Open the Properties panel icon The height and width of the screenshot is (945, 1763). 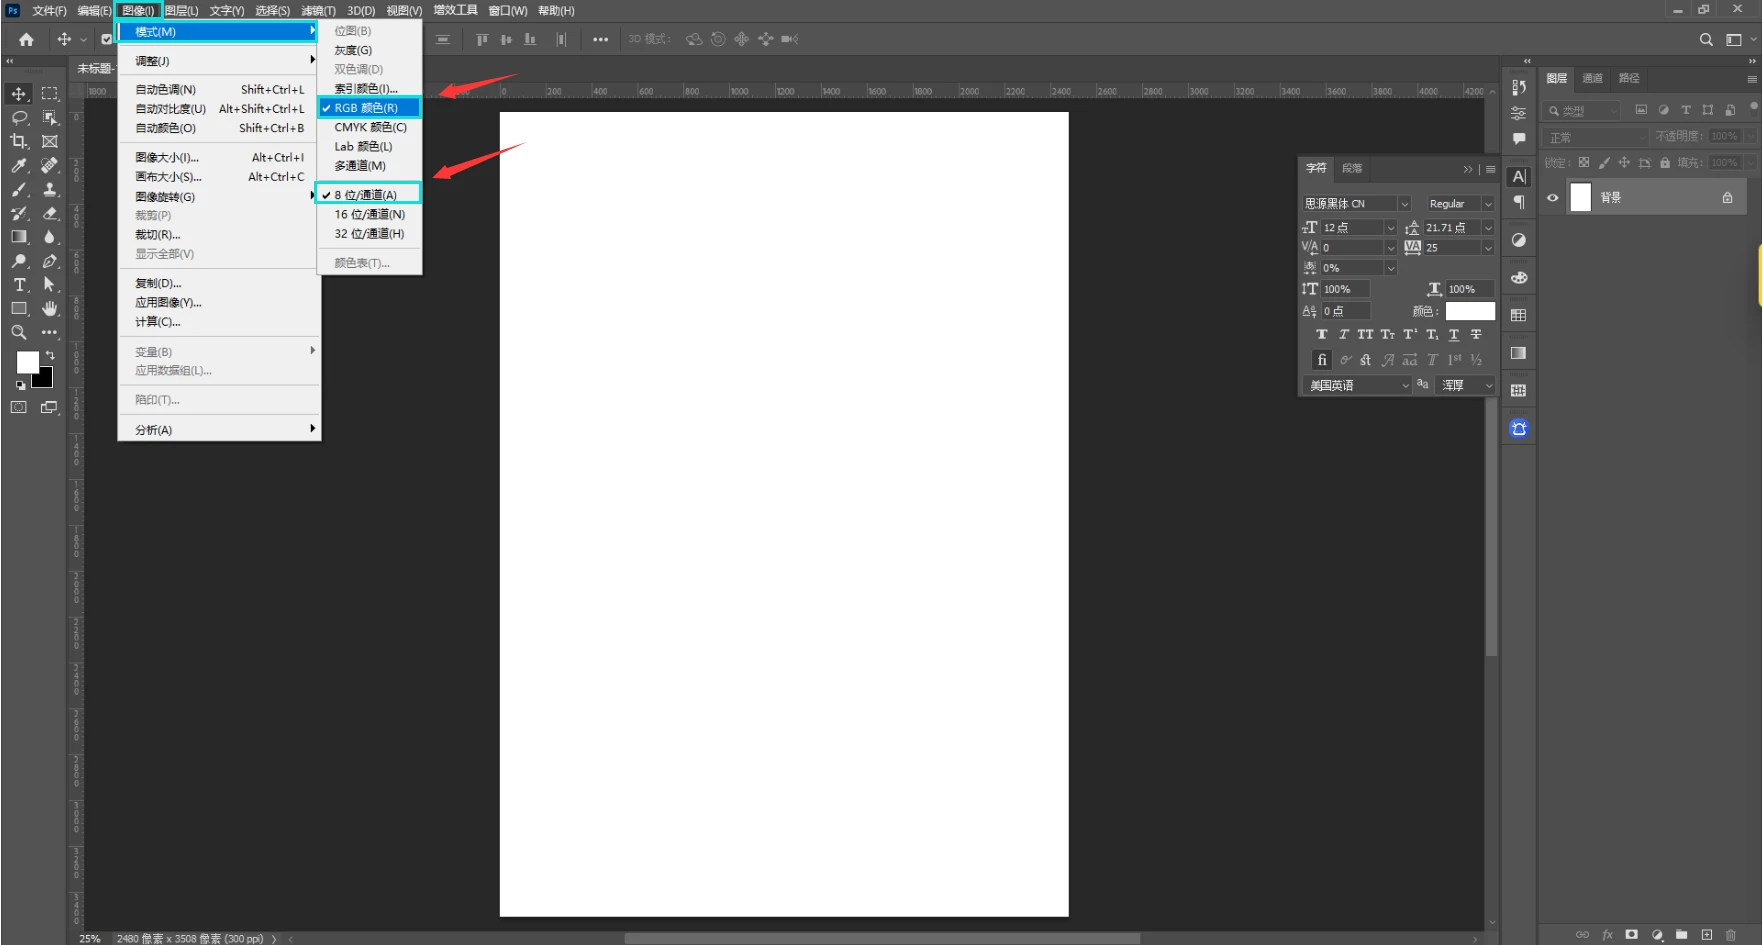(1519, 113)
